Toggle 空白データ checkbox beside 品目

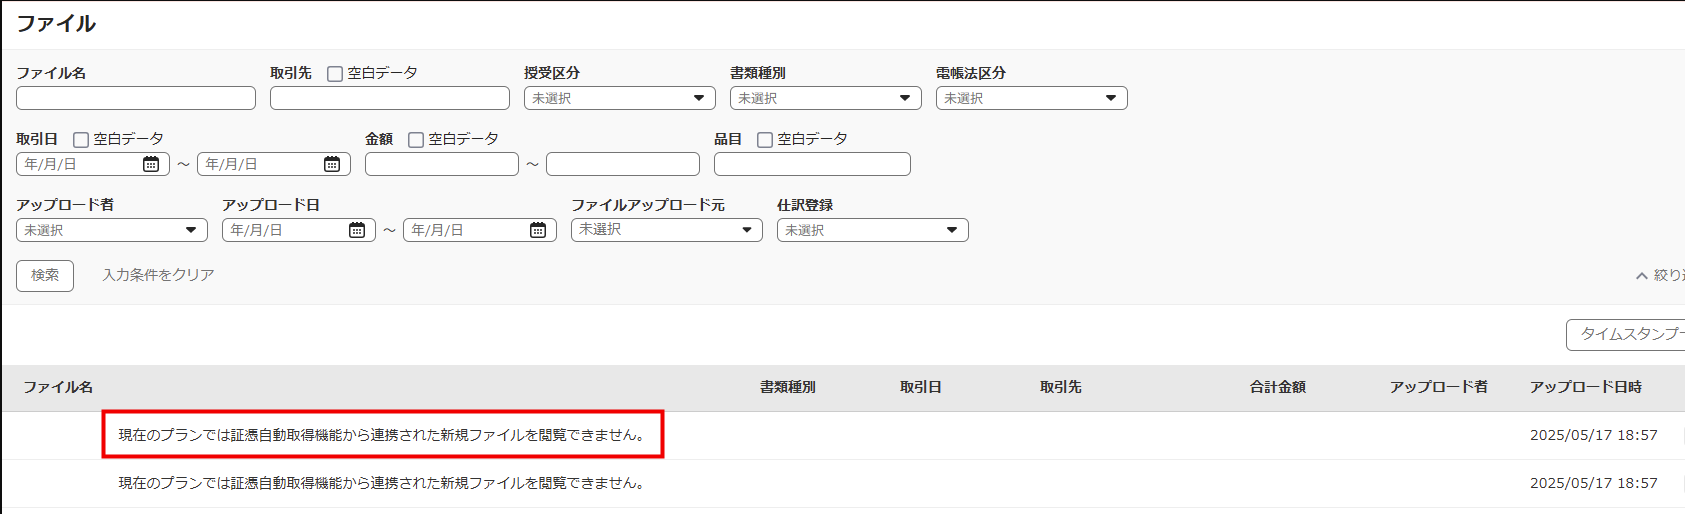765,140
